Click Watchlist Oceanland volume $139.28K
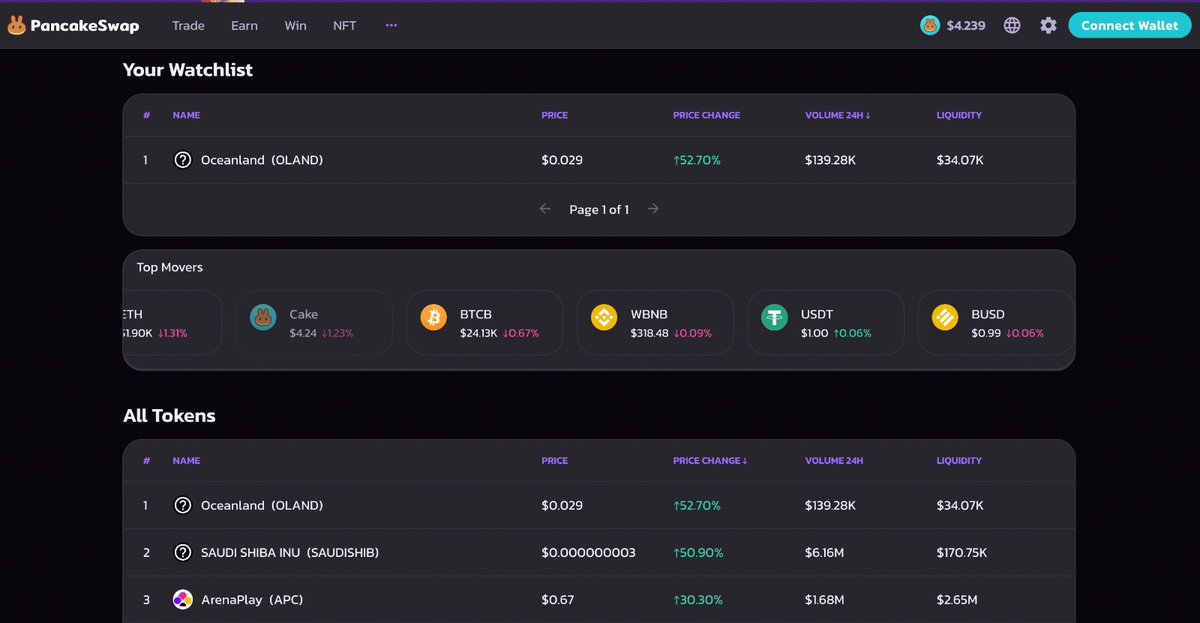This screenshot has height=623, width=1200. pos(830,160)
